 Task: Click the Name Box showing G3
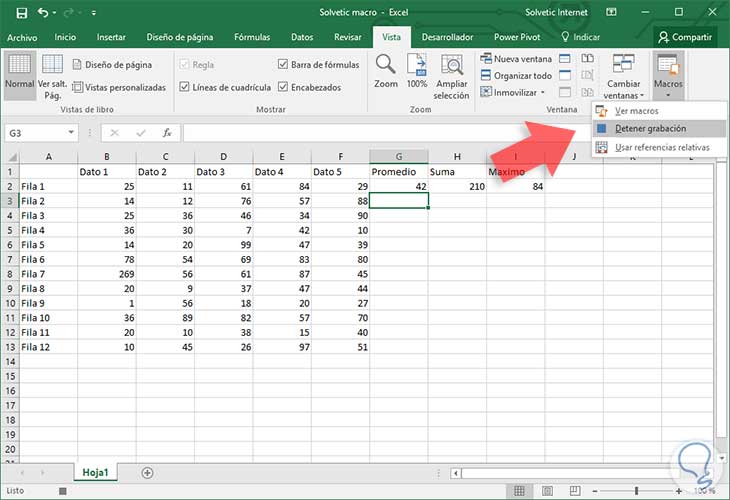35,133
